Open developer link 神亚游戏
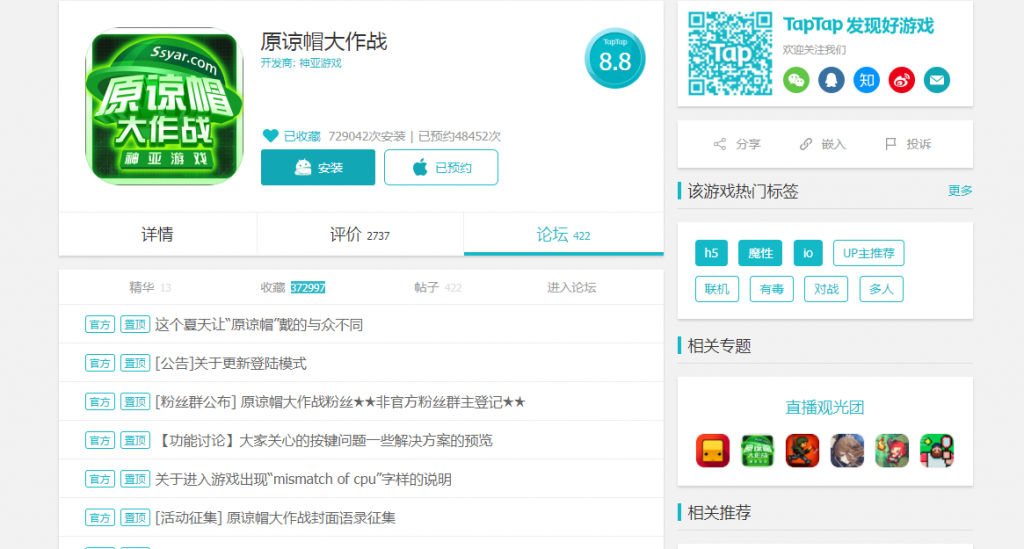The width and height of the screenshot is (1024, 549). point(320,63)
